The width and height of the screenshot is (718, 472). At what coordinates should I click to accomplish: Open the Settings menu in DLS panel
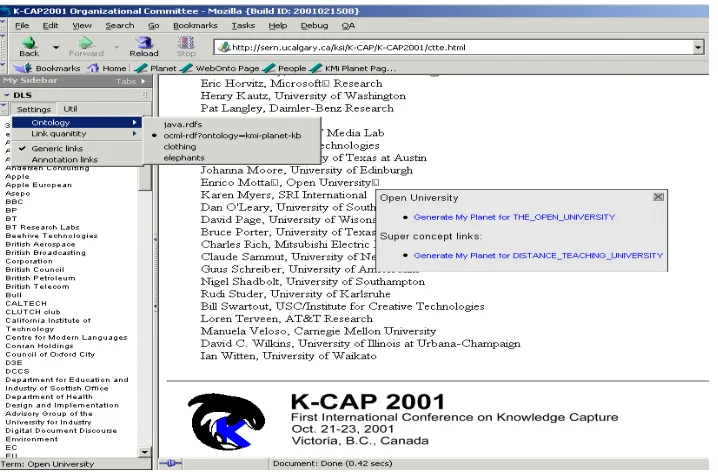click(x=33, y=109)
